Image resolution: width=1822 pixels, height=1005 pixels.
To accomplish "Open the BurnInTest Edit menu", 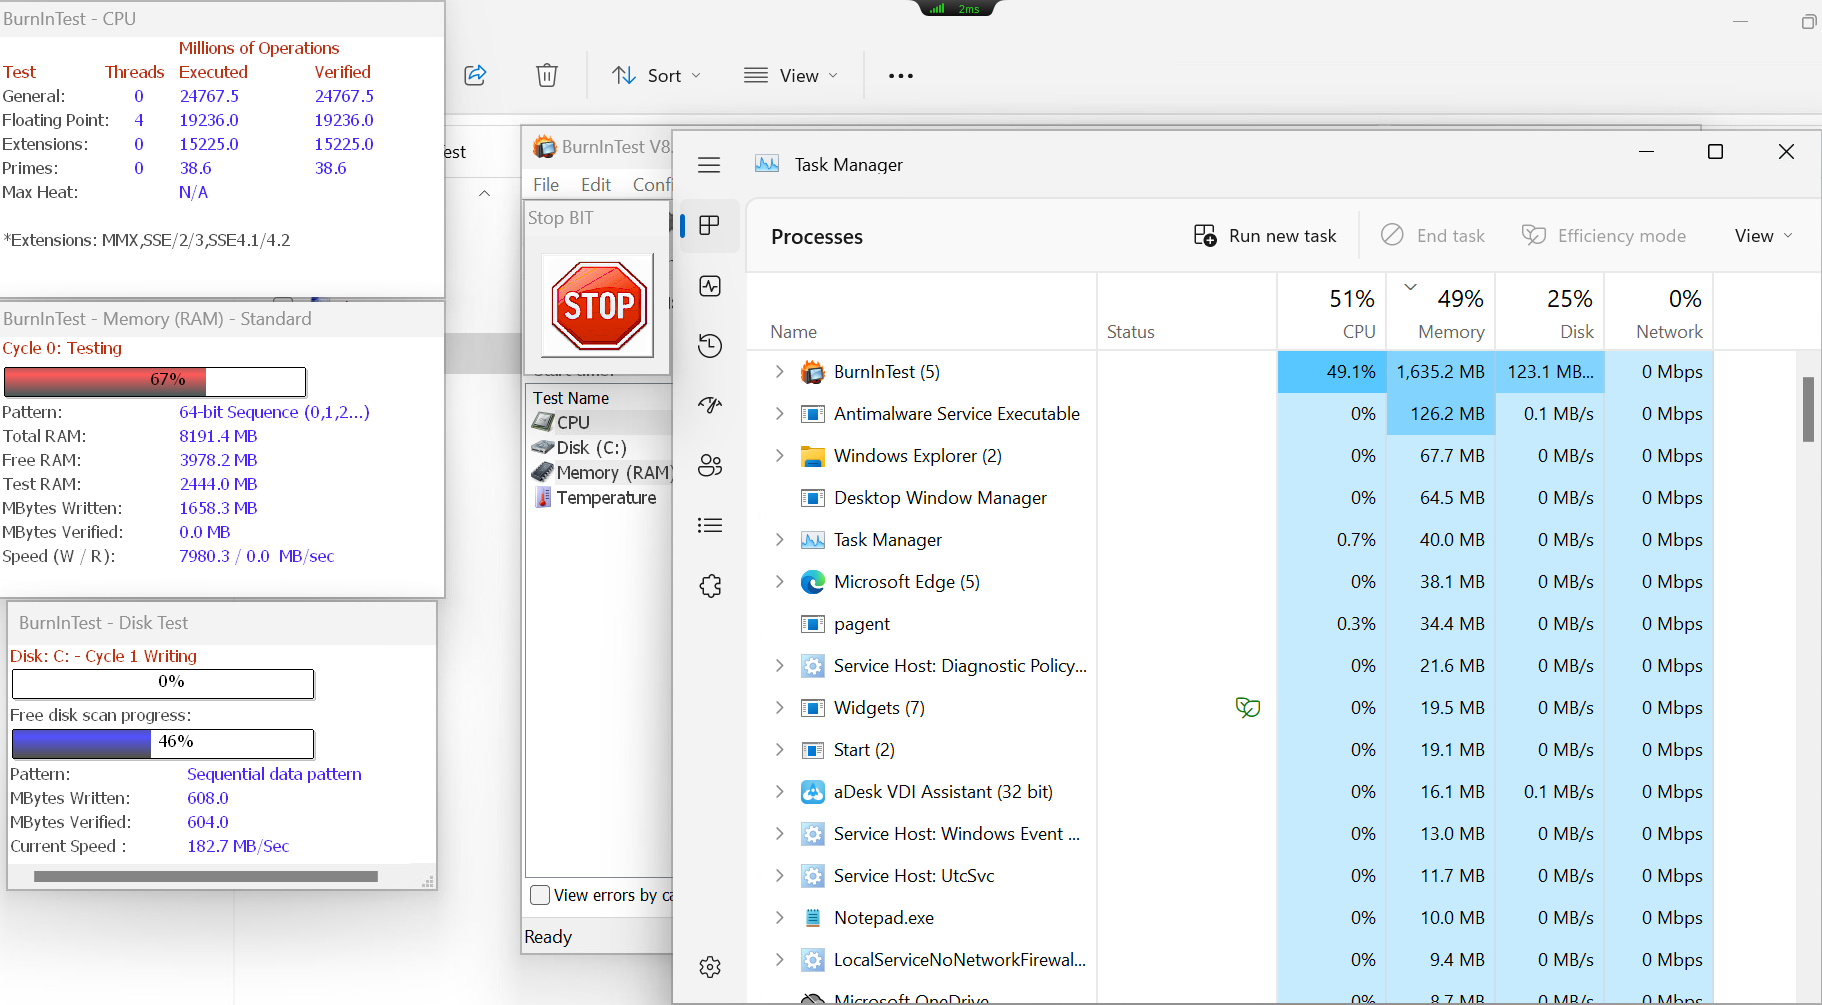I will point(596,185).
